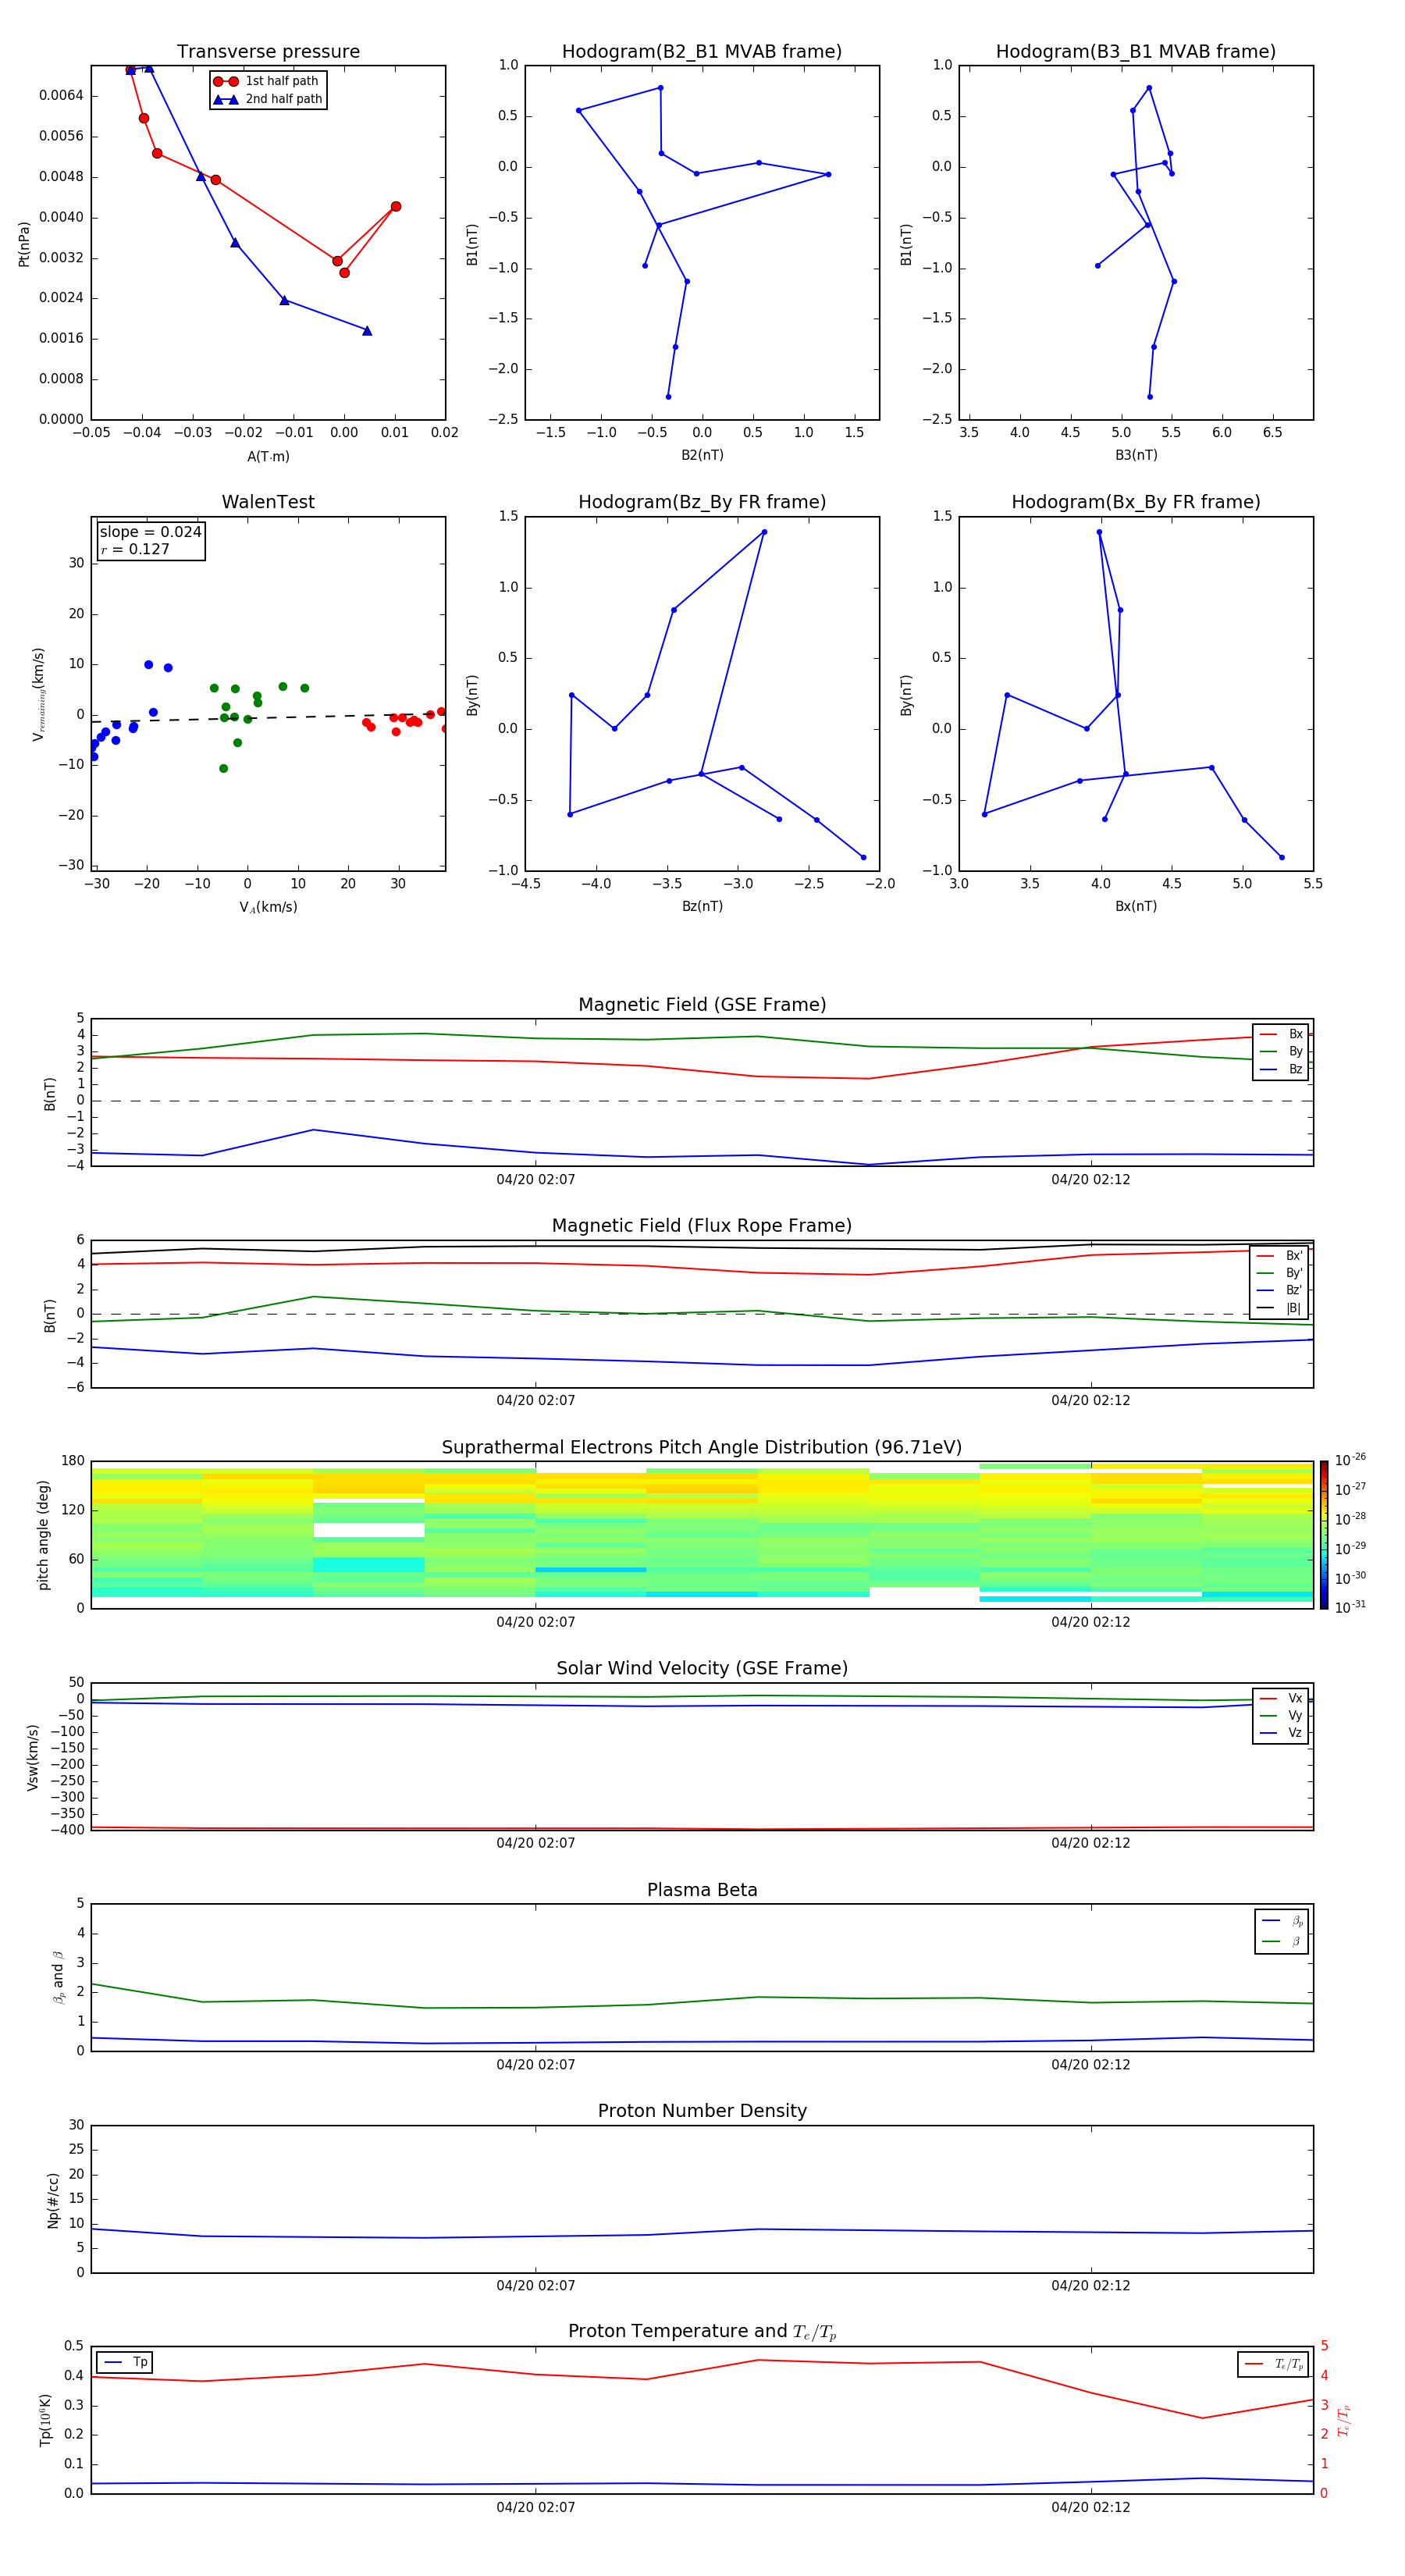
Task: Click the "V_A(km/s)" axis label under WalenTest
Action: 268,907
